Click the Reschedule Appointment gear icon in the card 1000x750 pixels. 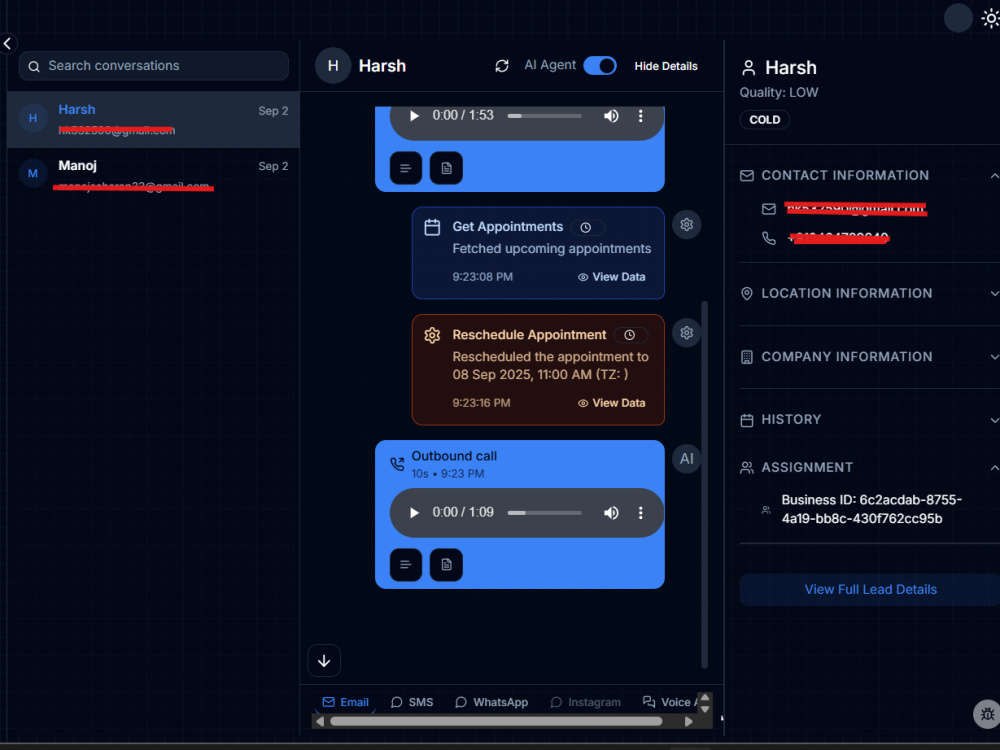coord(432,335)
